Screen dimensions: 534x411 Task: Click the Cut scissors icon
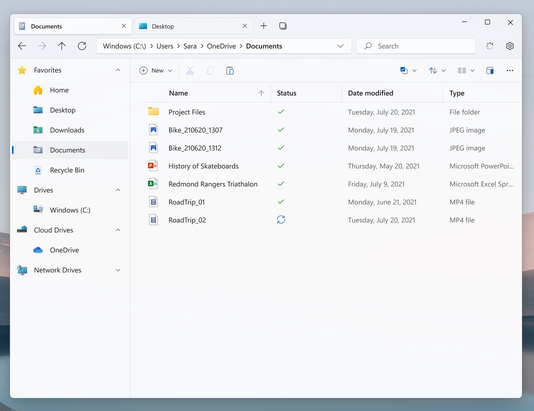point(190,70)
